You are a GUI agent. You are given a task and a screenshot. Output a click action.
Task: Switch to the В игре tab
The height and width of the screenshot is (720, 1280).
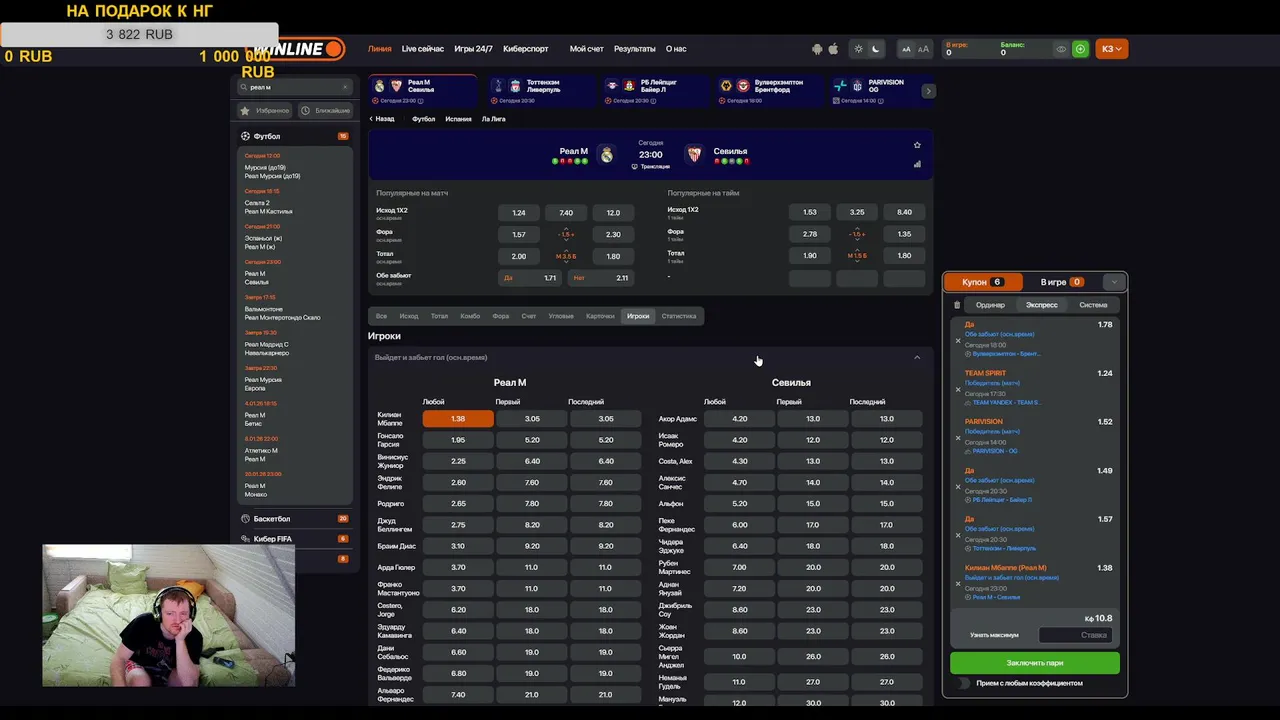[1062, 282]
